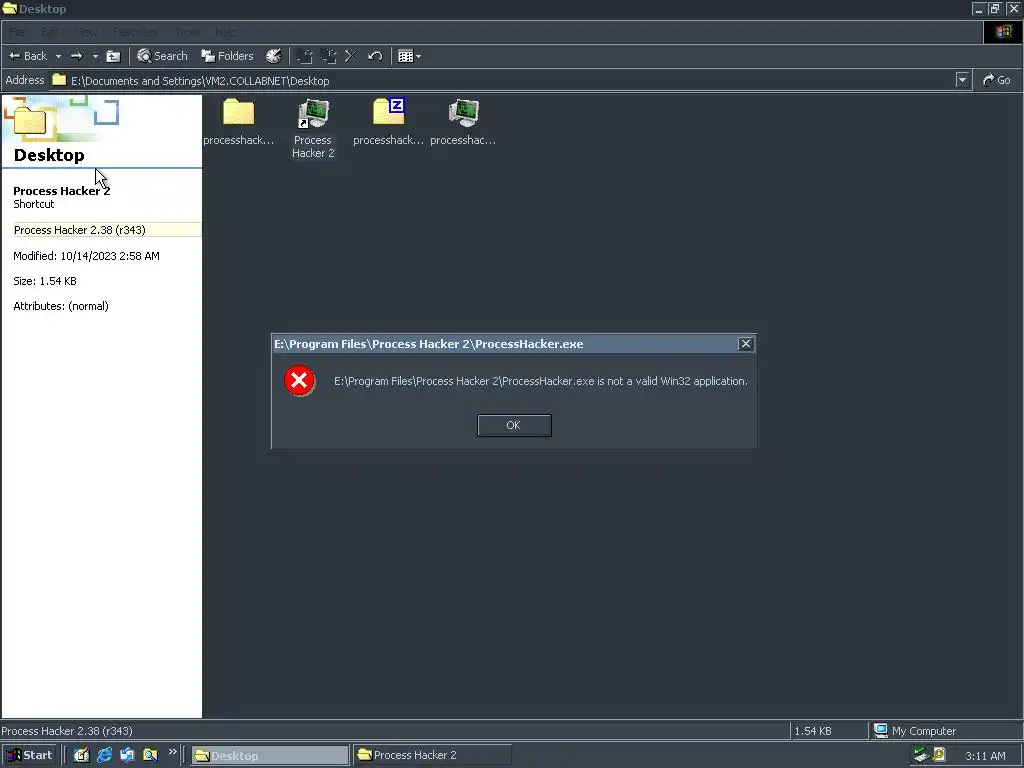Go up one folder level icon
Screen dimensions: 1024x768
113,56
